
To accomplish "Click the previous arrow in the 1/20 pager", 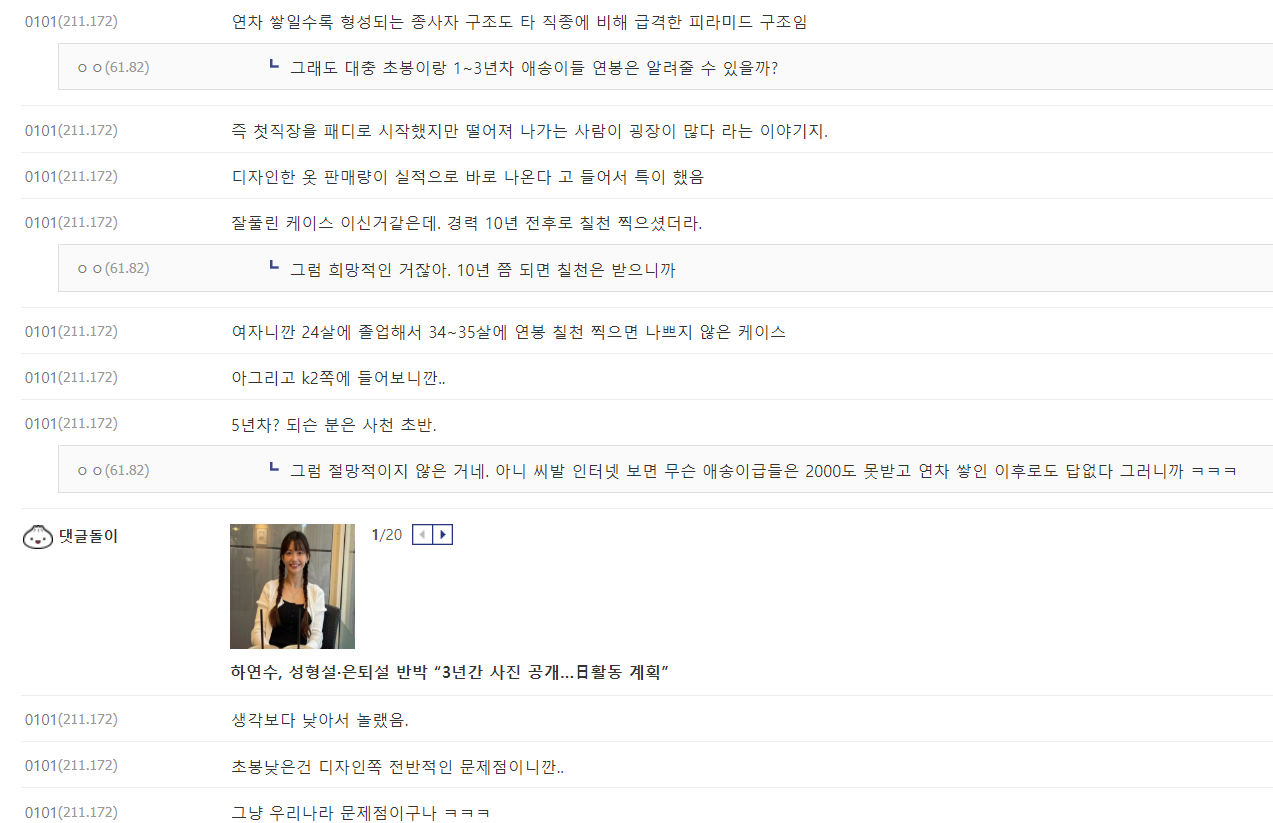I will [x=423, y=535].
